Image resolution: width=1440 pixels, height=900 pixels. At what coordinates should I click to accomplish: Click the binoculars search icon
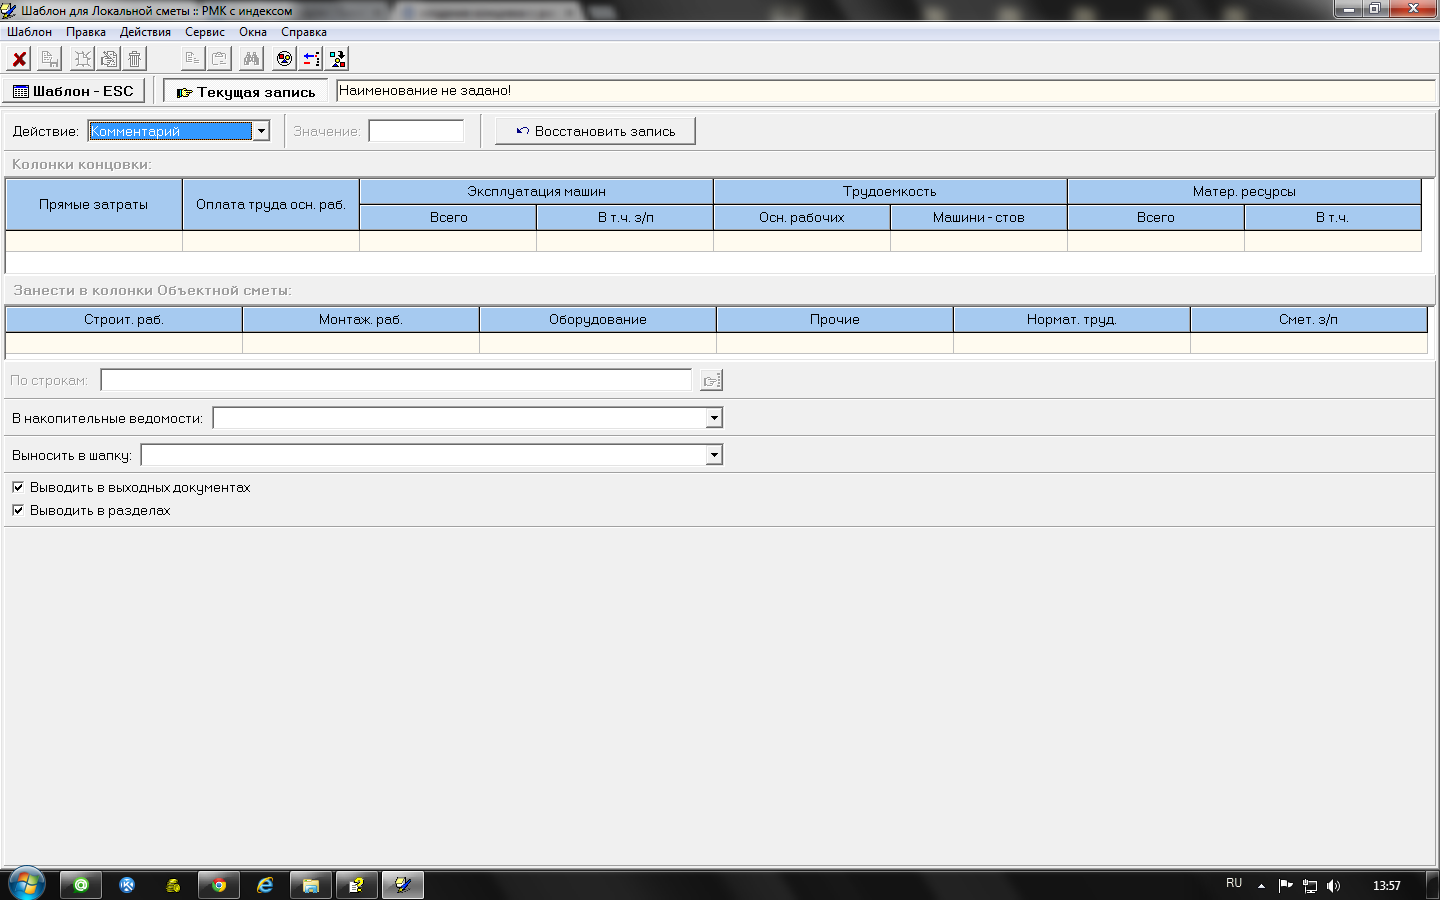251,59
